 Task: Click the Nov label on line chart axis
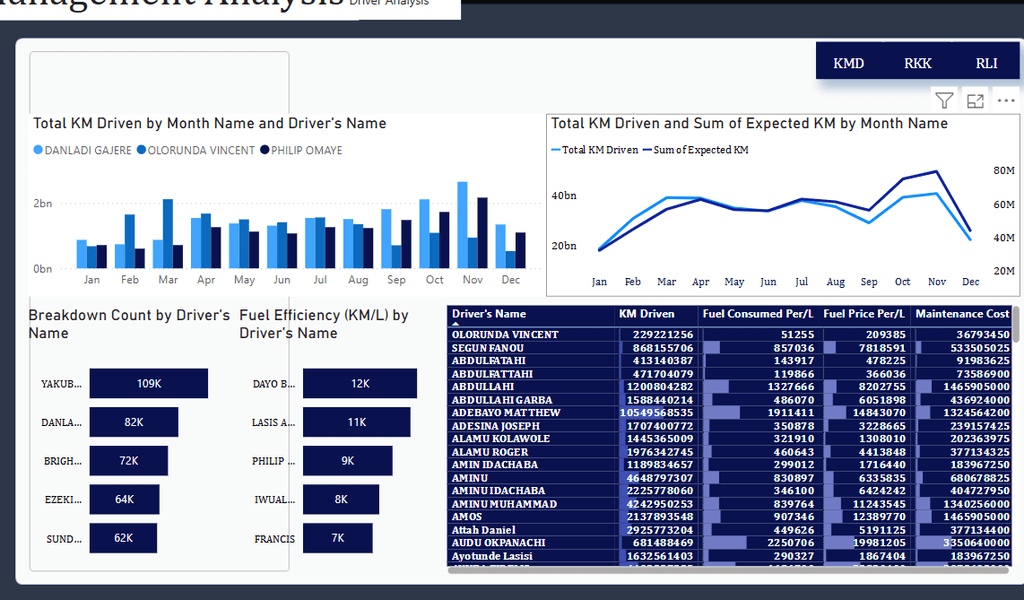pos(936,282)
